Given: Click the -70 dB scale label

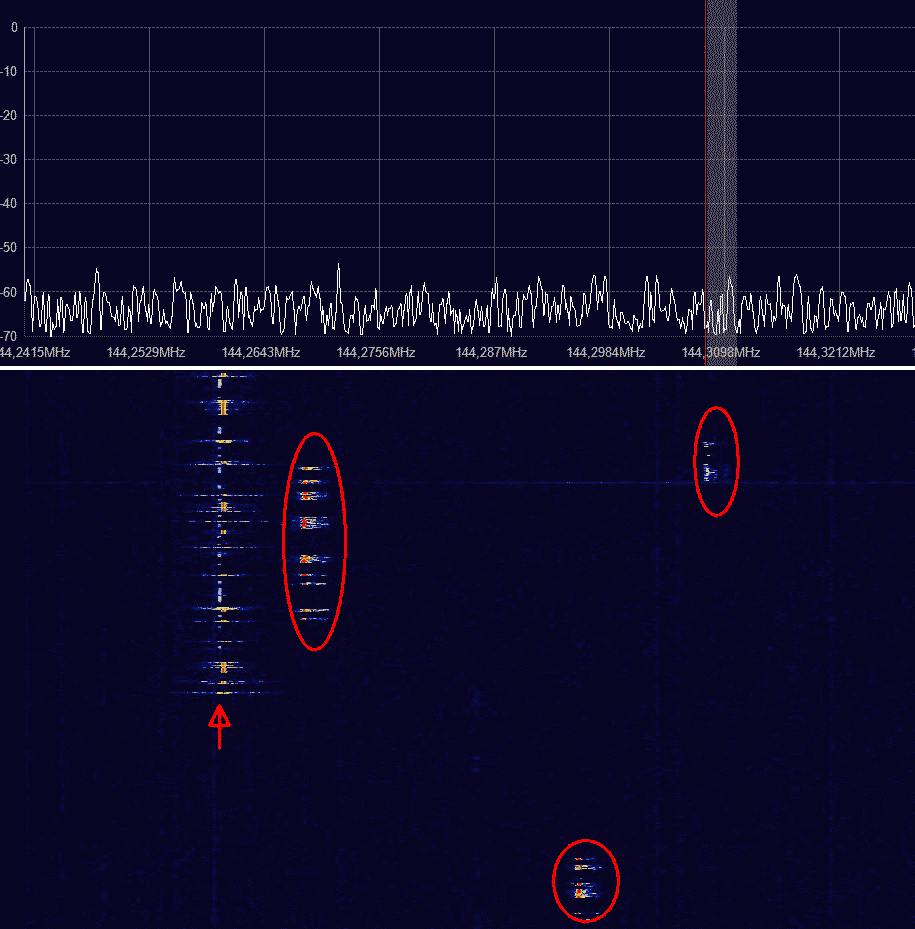Looking at the screenshot, I should pos(9,336).
